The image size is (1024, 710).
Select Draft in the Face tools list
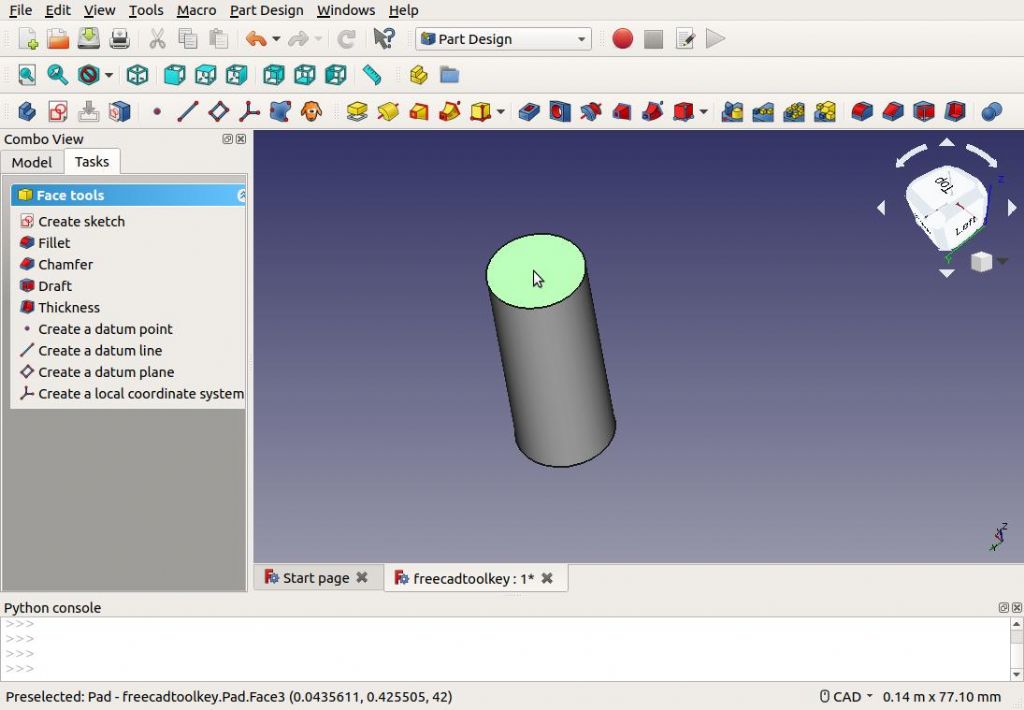pos(55,286)
